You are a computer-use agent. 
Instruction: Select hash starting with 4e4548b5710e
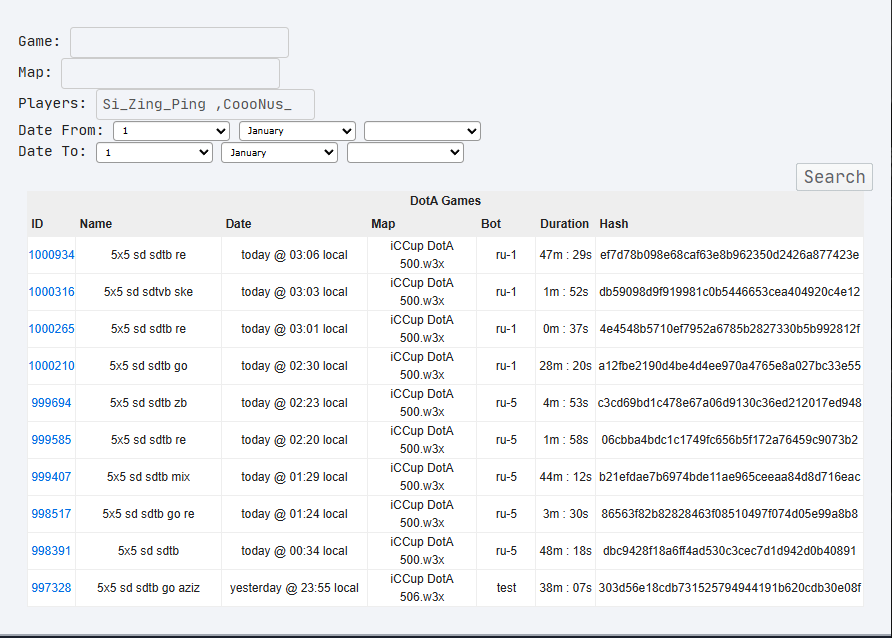pos(729,329)
